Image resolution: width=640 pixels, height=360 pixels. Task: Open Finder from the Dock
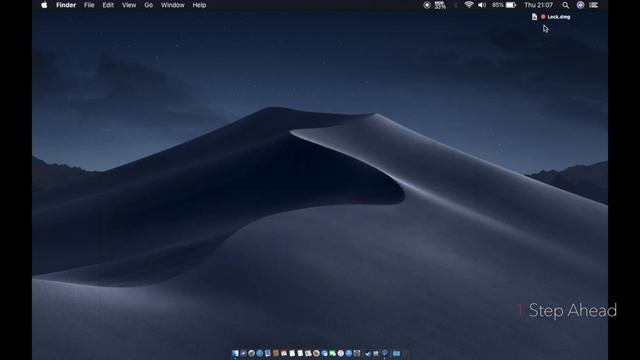[x=235, y=353]
